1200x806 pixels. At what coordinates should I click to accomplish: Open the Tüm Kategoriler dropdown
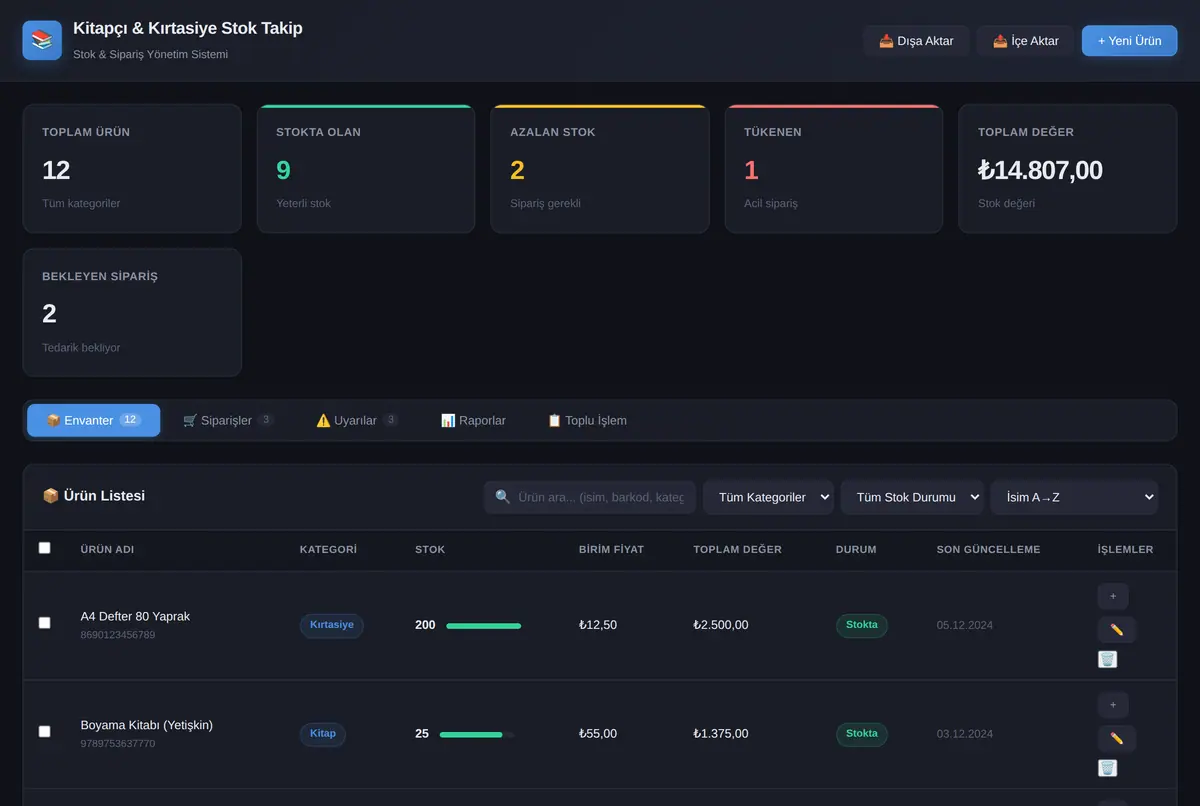768,497
